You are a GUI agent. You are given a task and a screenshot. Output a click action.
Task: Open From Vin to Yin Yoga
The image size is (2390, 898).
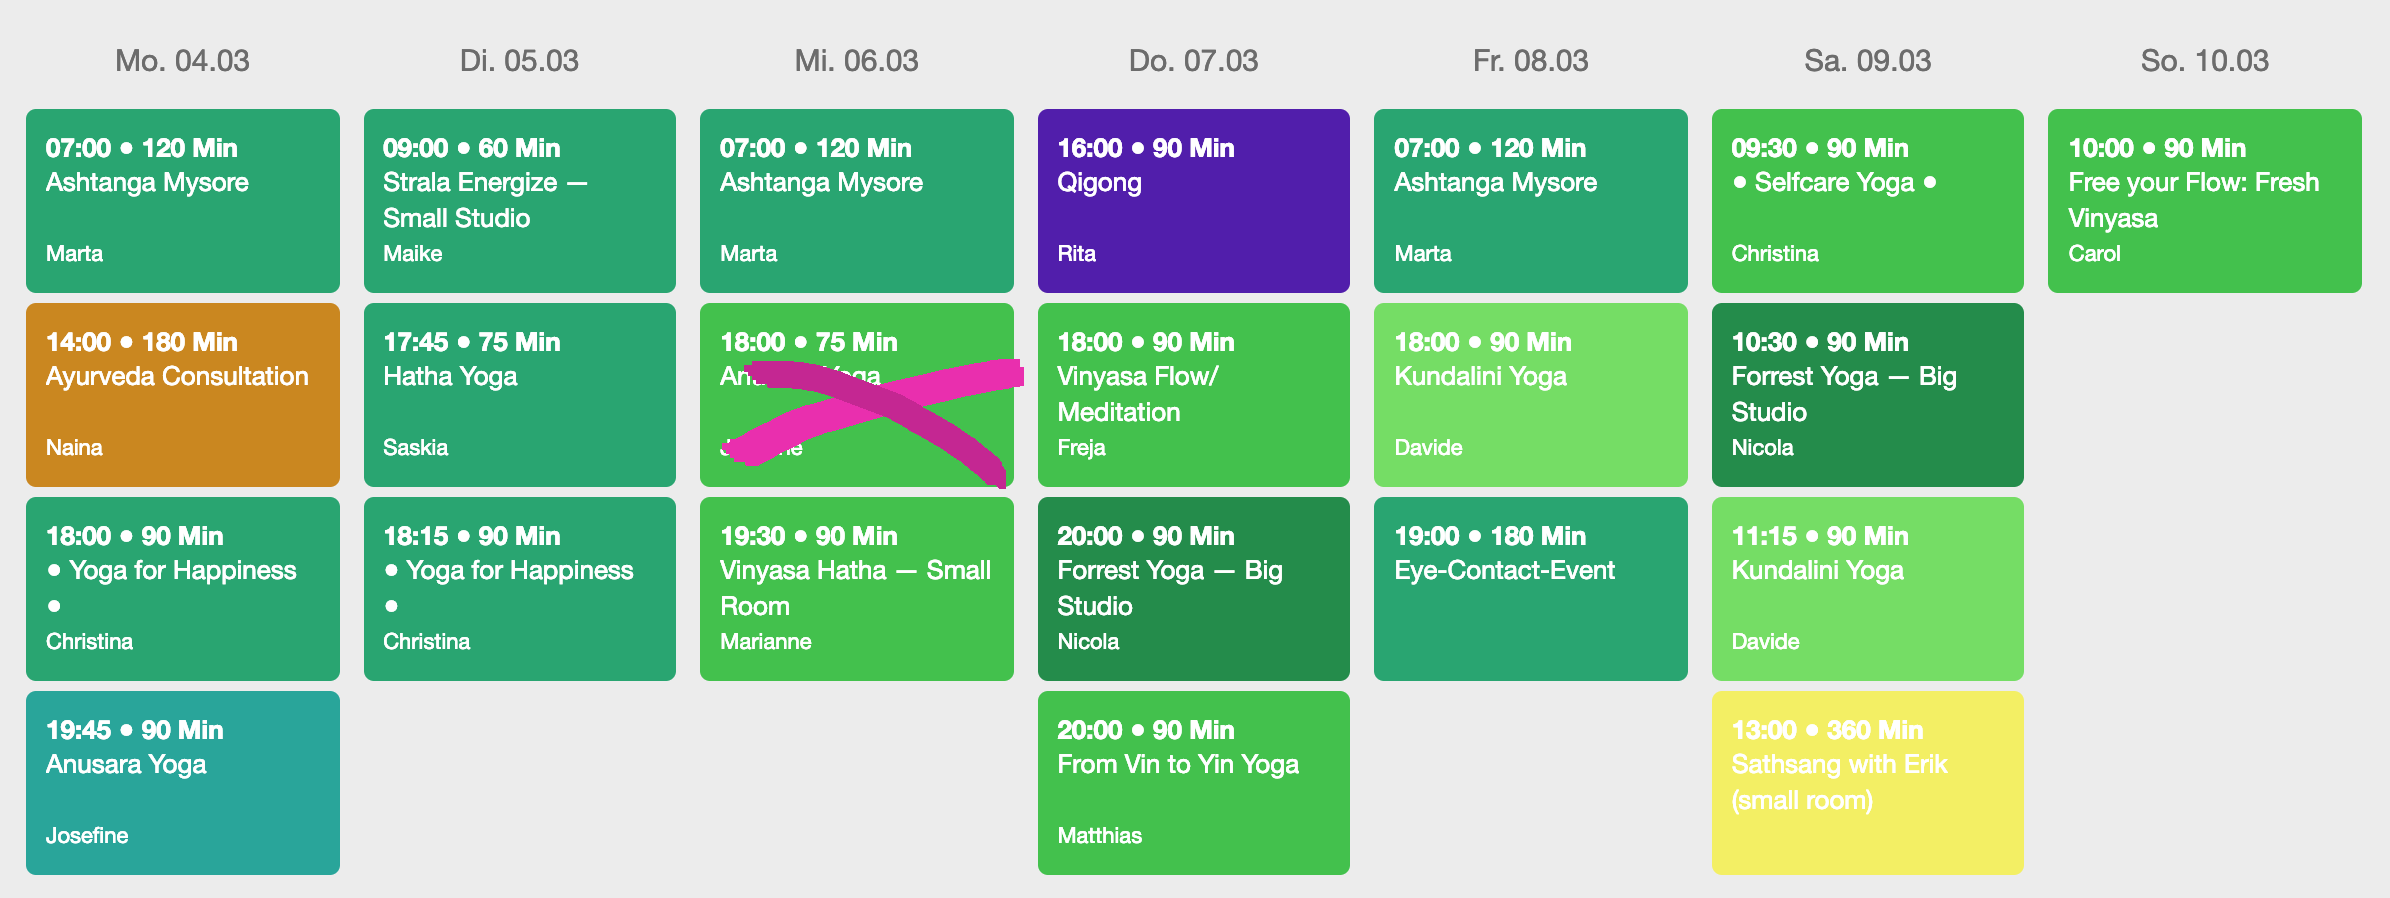(1194, 783)
